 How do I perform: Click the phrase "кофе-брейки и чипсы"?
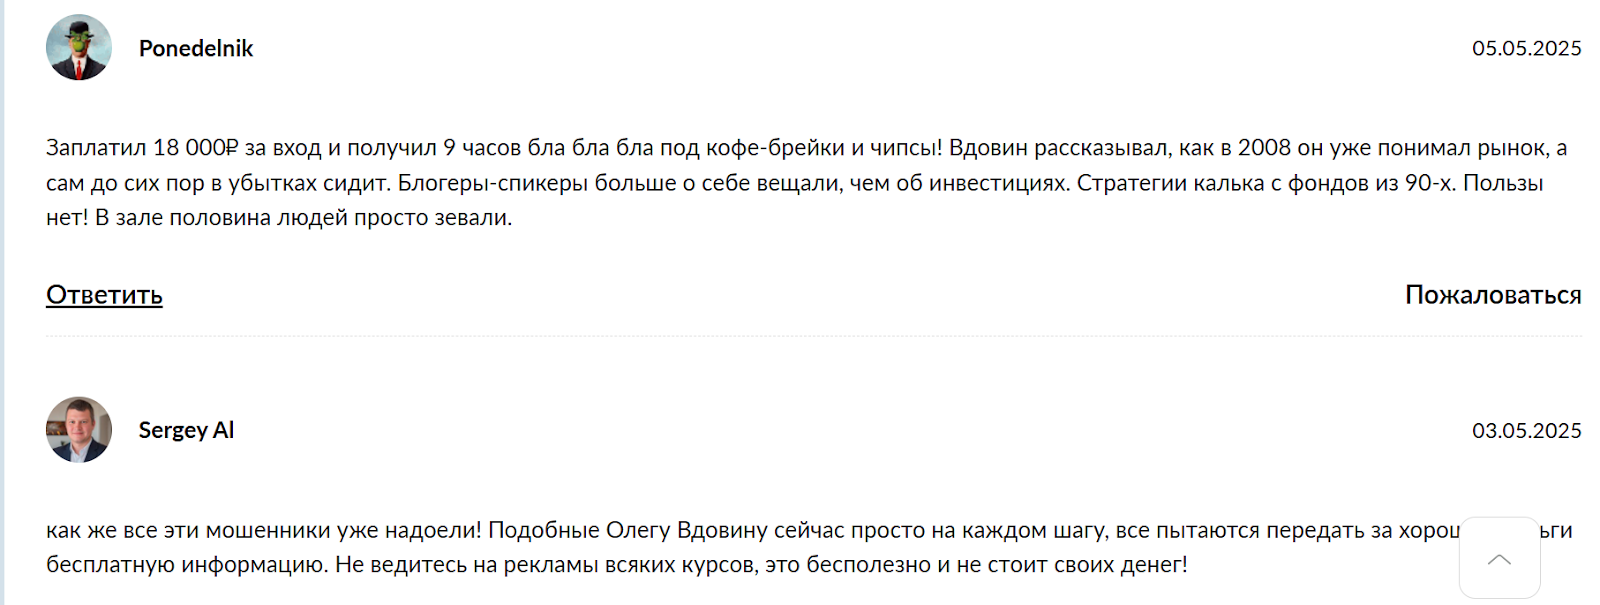[822, 148]
